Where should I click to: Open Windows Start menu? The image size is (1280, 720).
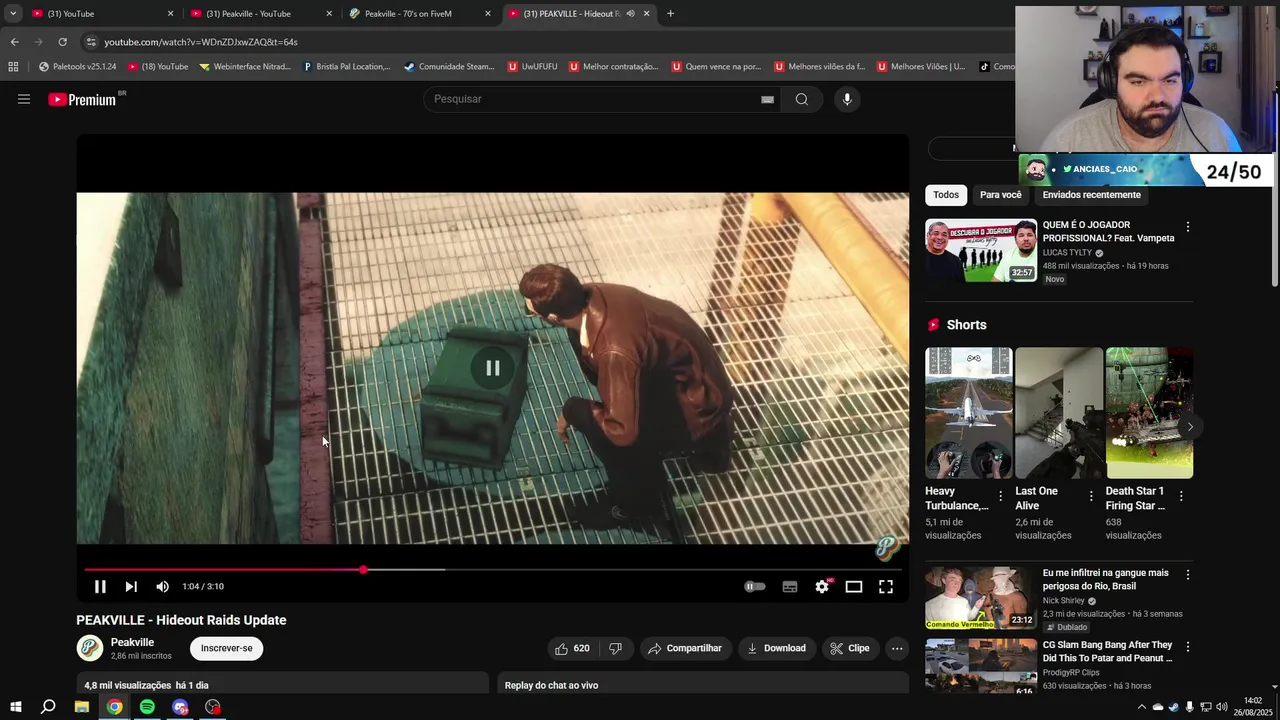[15, 707]
